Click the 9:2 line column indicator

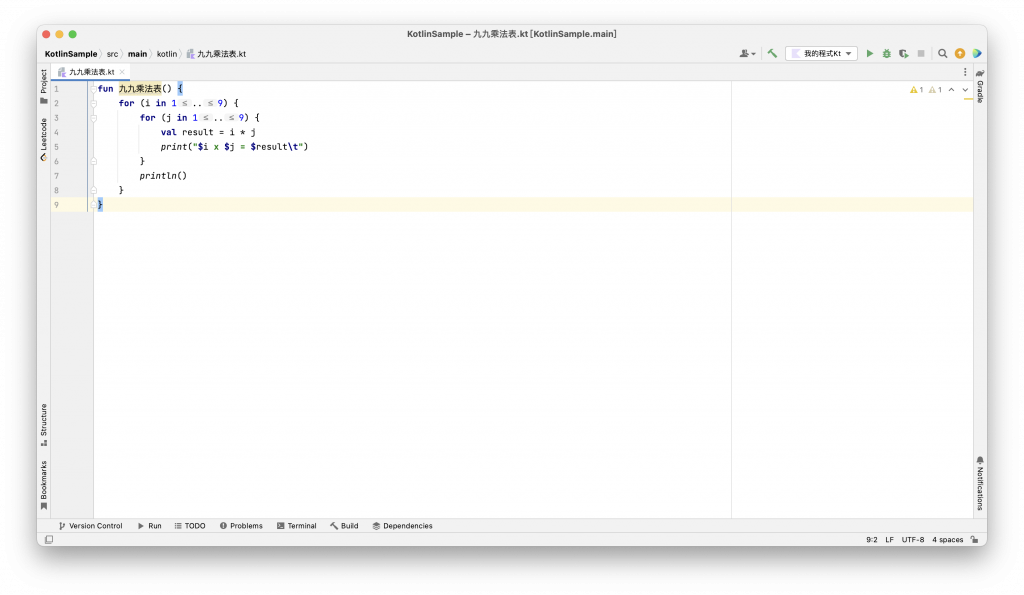click(872, 539)
